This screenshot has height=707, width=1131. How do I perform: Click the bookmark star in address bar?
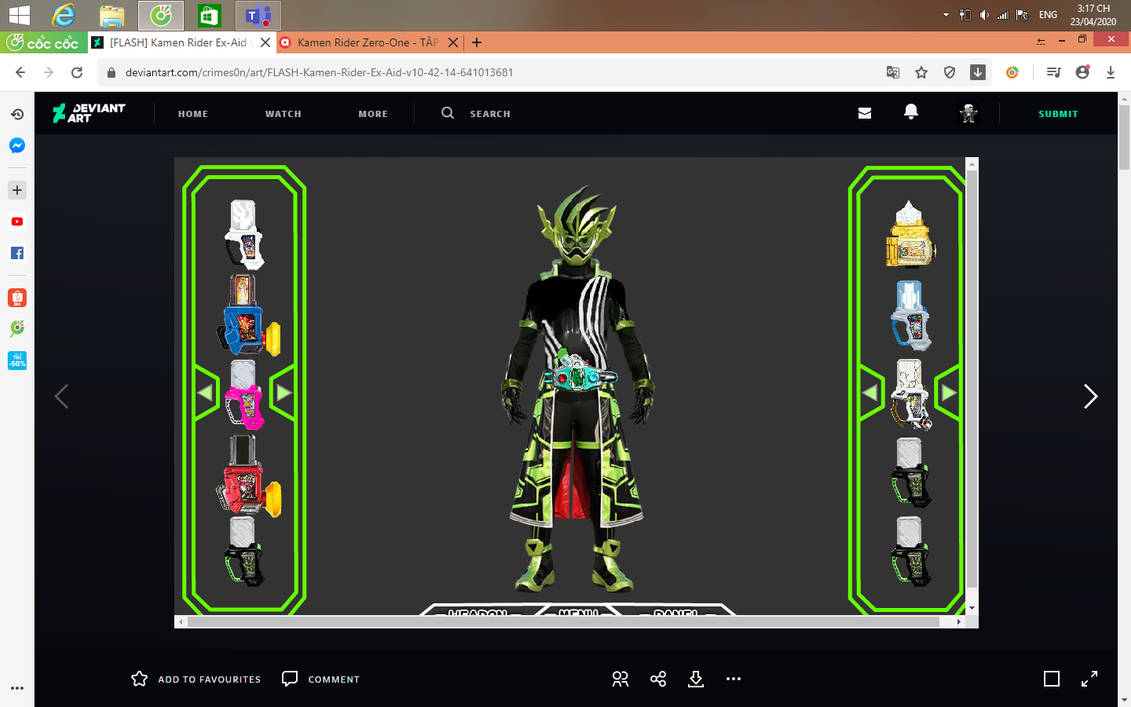click(921, 72)
